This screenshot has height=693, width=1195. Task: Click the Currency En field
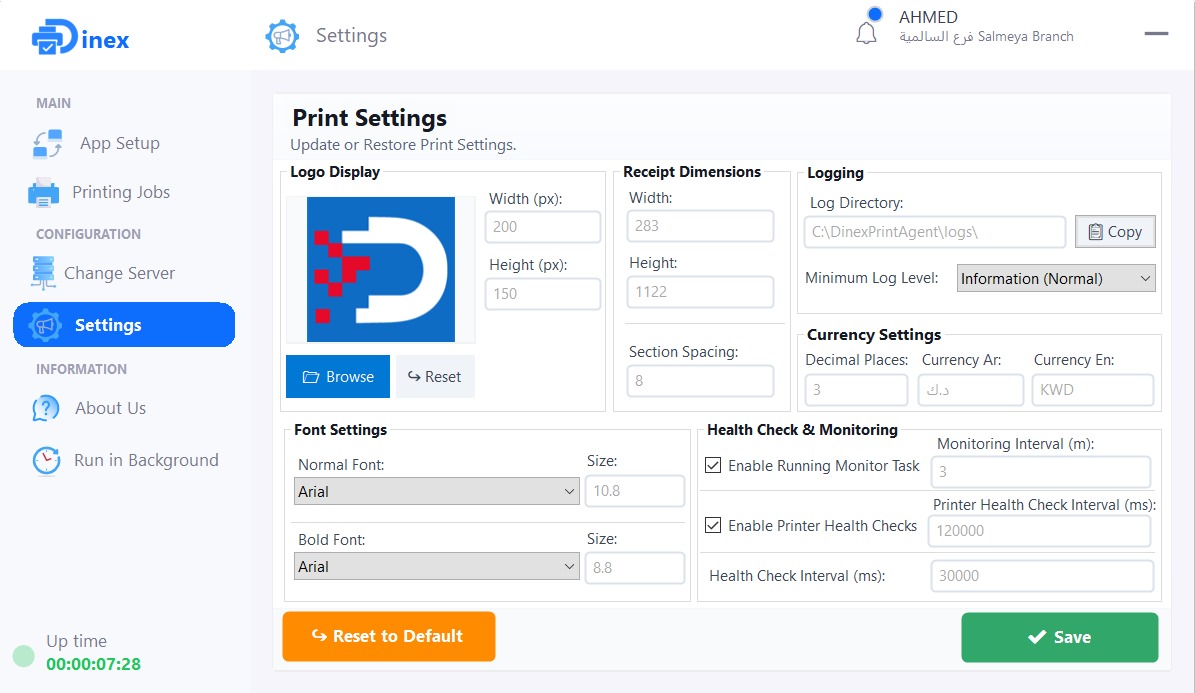(1092, 390)
